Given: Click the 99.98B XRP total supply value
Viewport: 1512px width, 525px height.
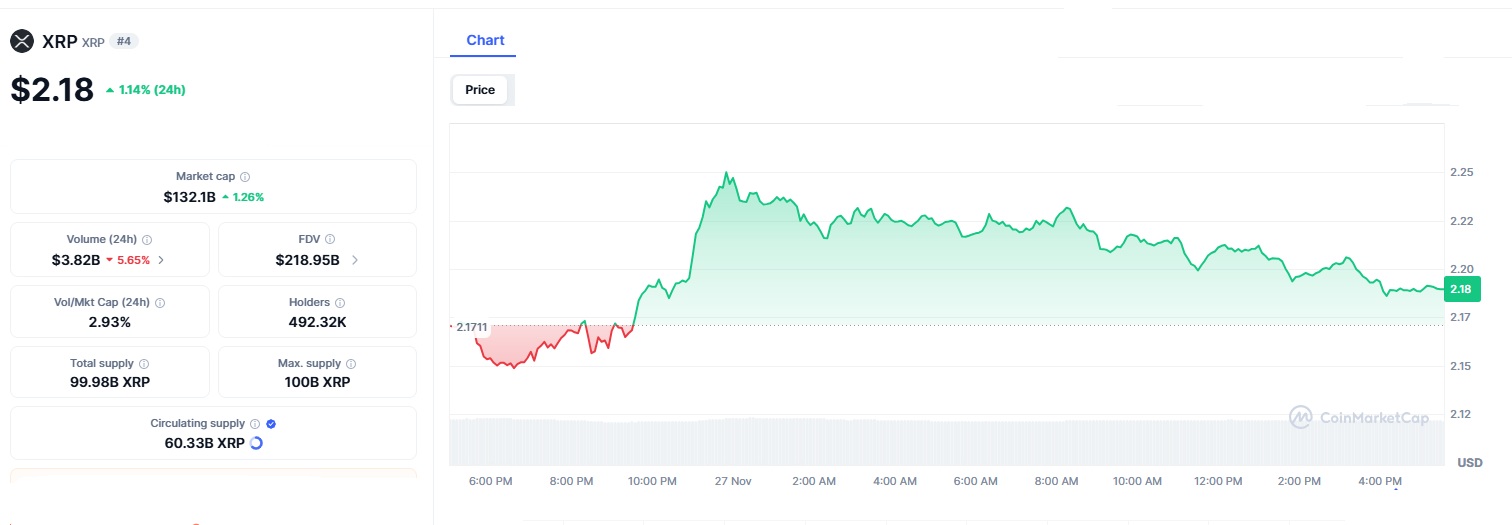Looking at the screenshot, I should pyautogui.click(x=110, y=382).
